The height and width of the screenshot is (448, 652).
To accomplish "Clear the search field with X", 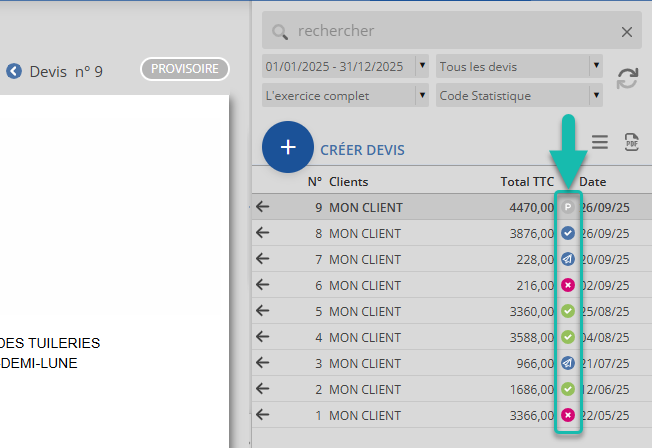I will click(627, 32).
